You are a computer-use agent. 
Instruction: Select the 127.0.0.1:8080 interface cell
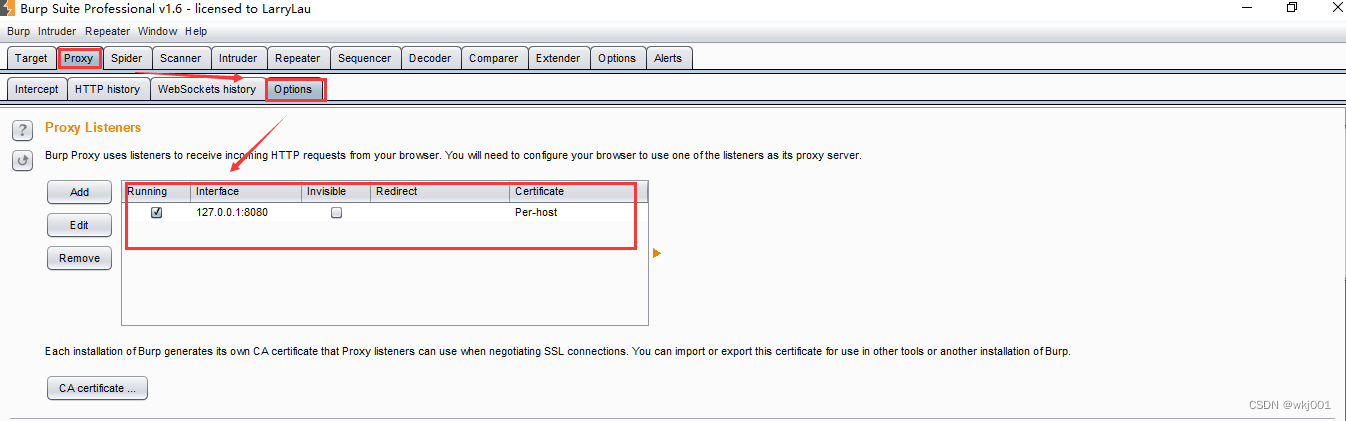coord(247,212)
